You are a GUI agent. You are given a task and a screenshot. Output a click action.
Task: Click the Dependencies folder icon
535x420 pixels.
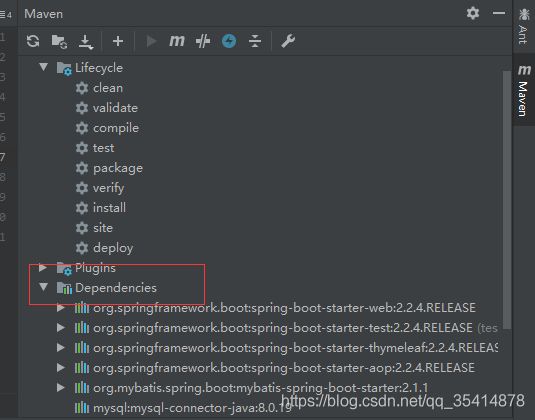point(64,288)
